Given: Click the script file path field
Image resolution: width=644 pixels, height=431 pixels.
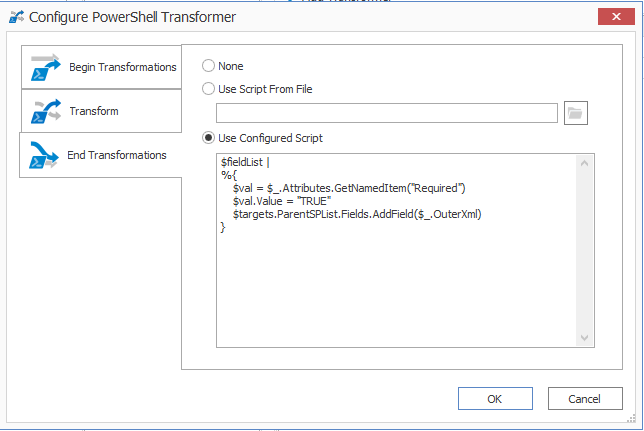Looking at the screenshot, I should (x=386, y=113).
